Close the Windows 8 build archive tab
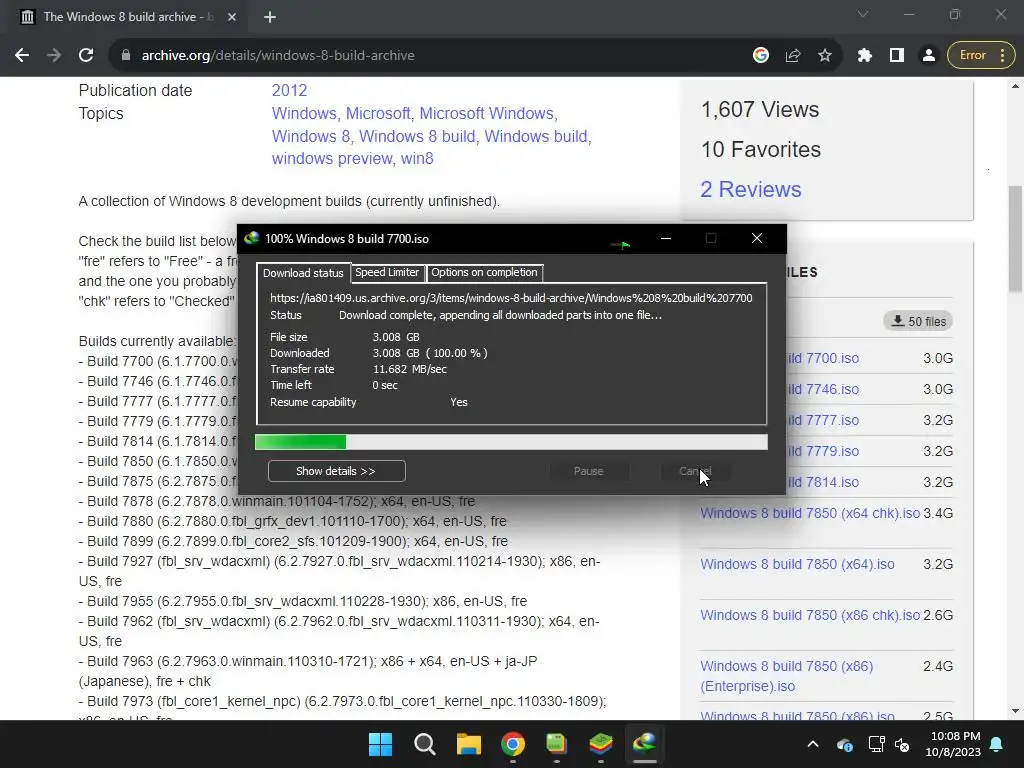The width and height of the screenshot is (1024, 768). click(x=232, y=17)
